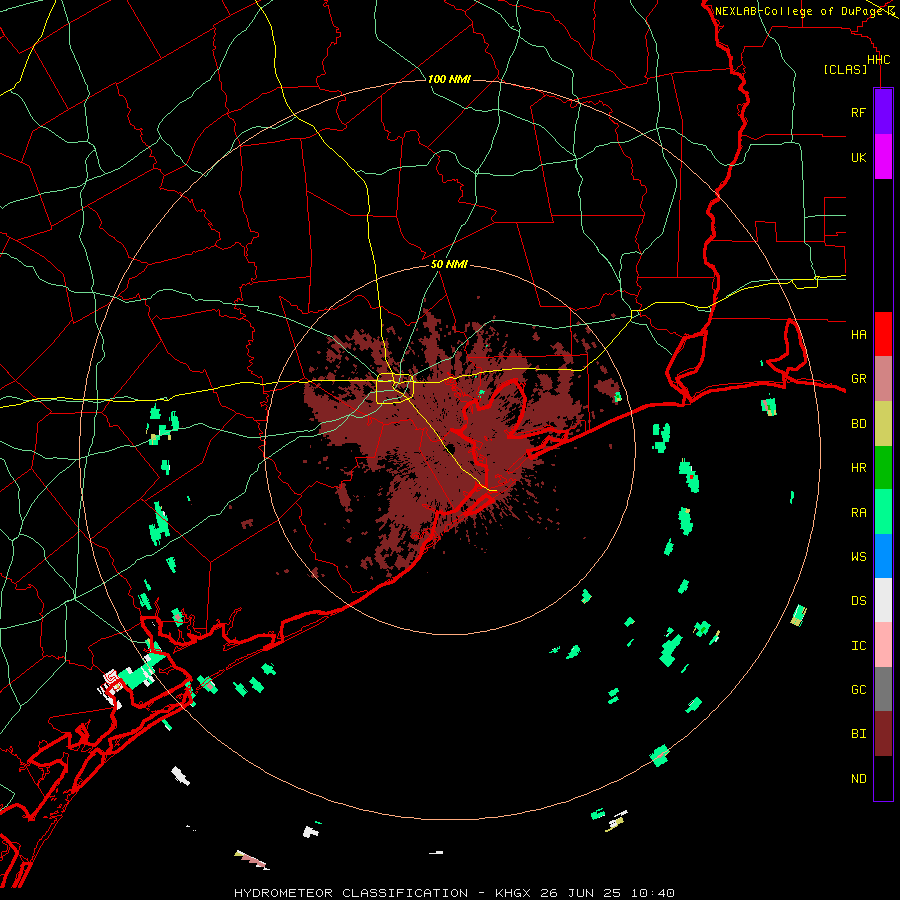
Task: Click the BD yellow legend swatch
Action: [x=883, y=424]
